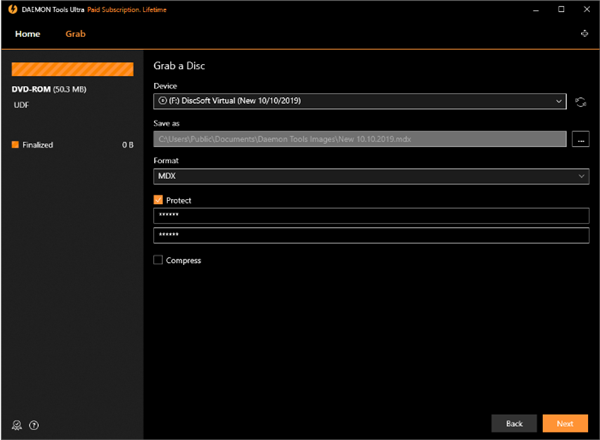
Task: Click the refresh devices icon
Action: click(x=580, y=102)
